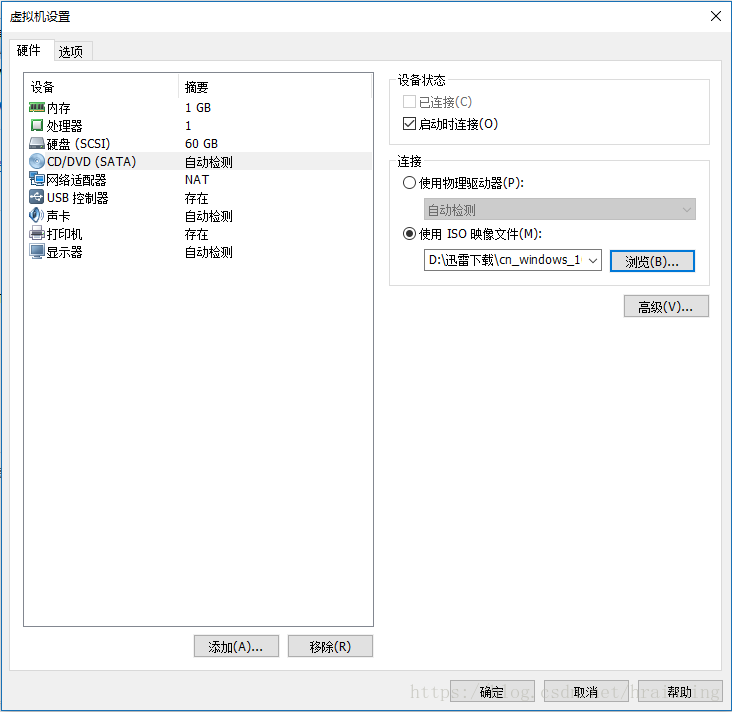732x712 pixels.
Task: Click the Browse (浏览) button
Action: [x=652, y=261]
